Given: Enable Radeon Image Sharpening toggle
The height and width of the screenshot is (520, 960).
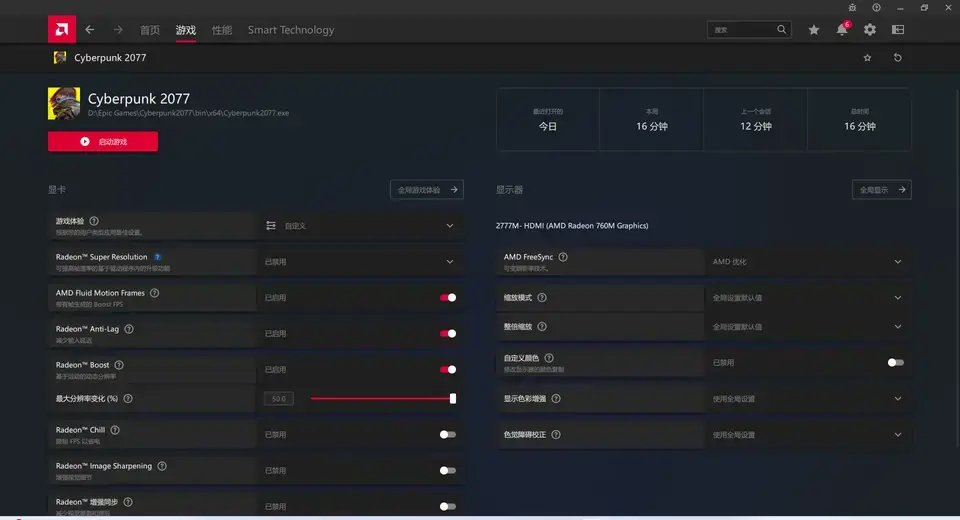Looking at the screenshot, I should pos(448,470).
